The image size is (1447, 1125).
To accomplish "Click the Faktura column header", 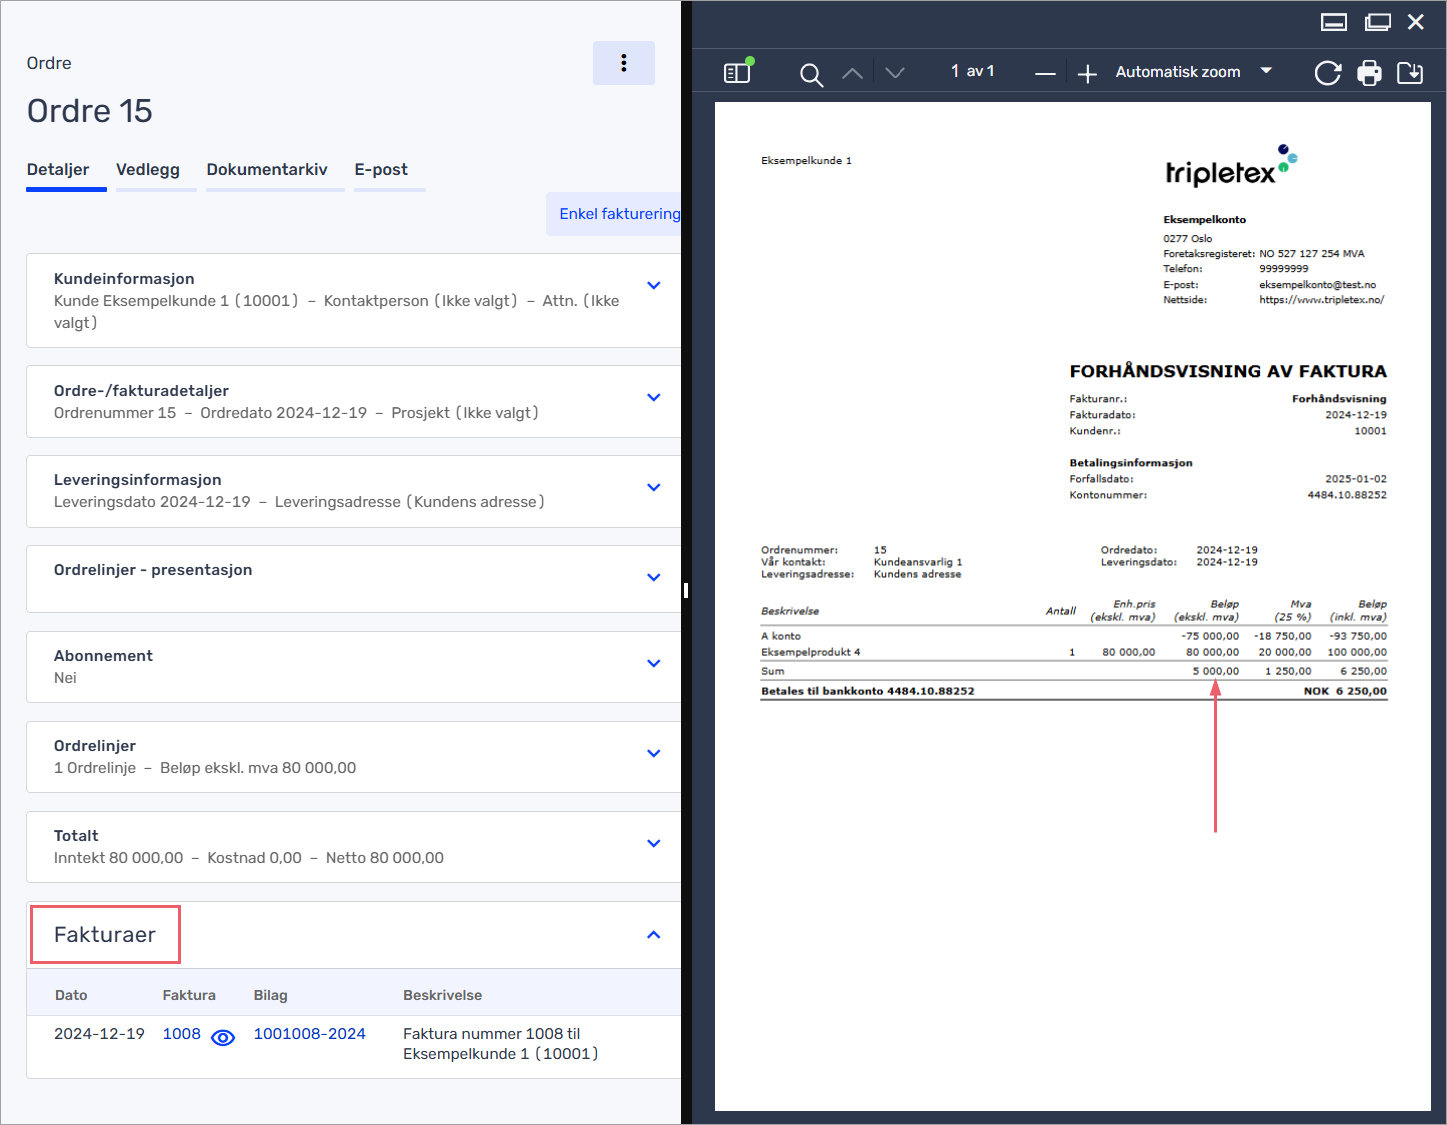I will click(189, 996).
